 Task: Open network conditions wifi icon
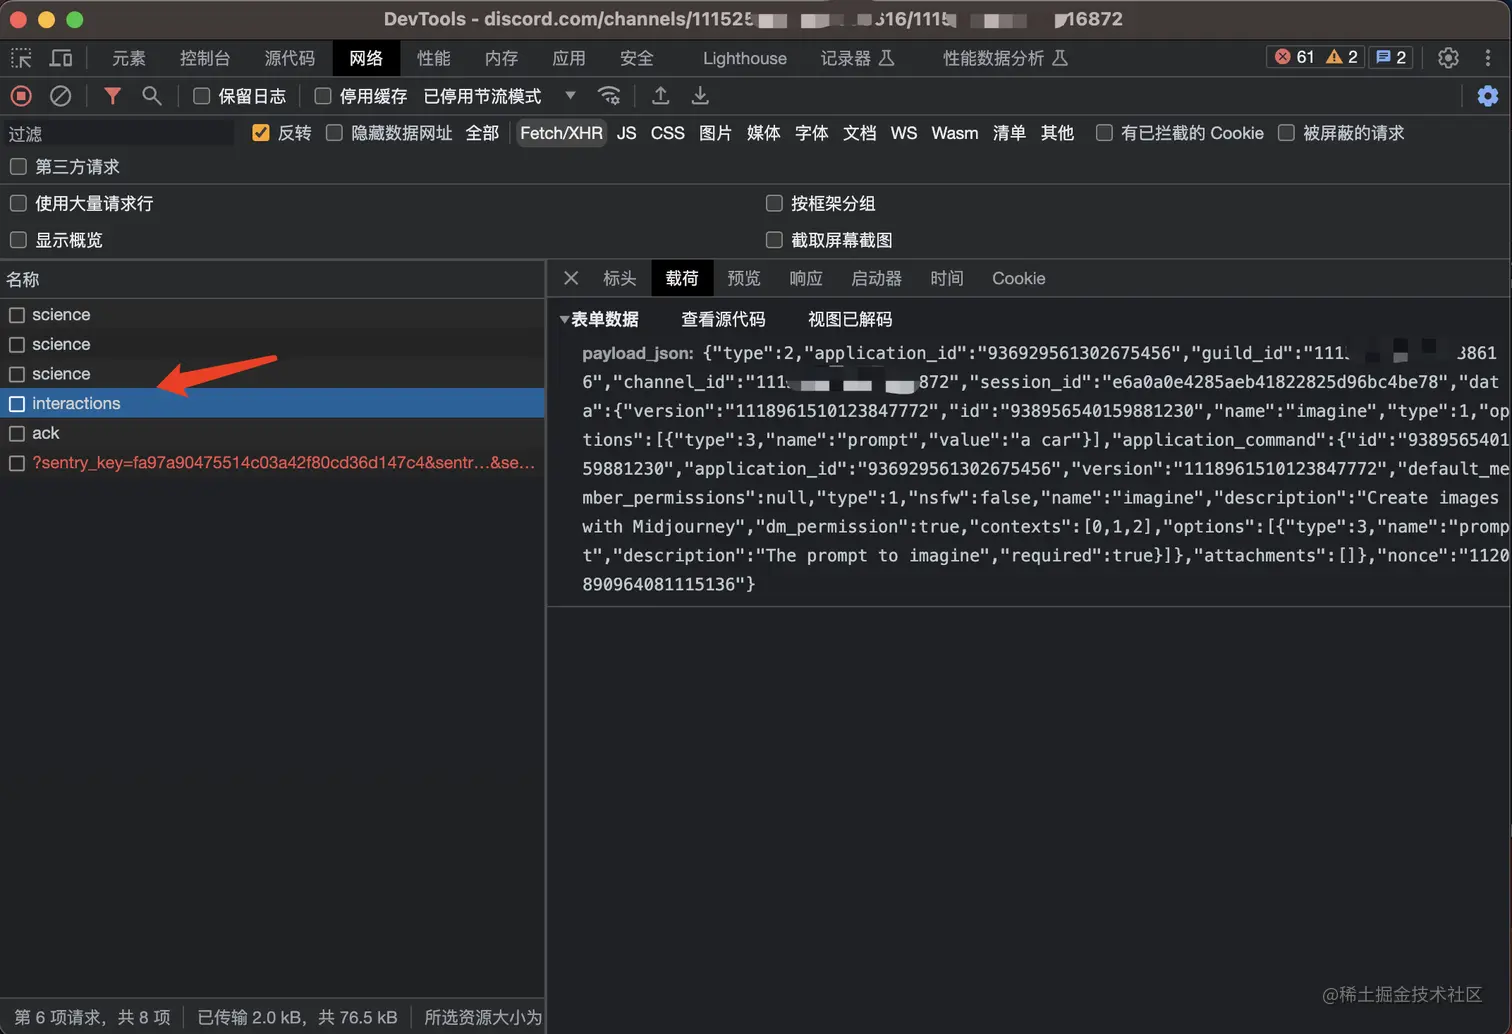pyautogui.click(x=609, y=96)
